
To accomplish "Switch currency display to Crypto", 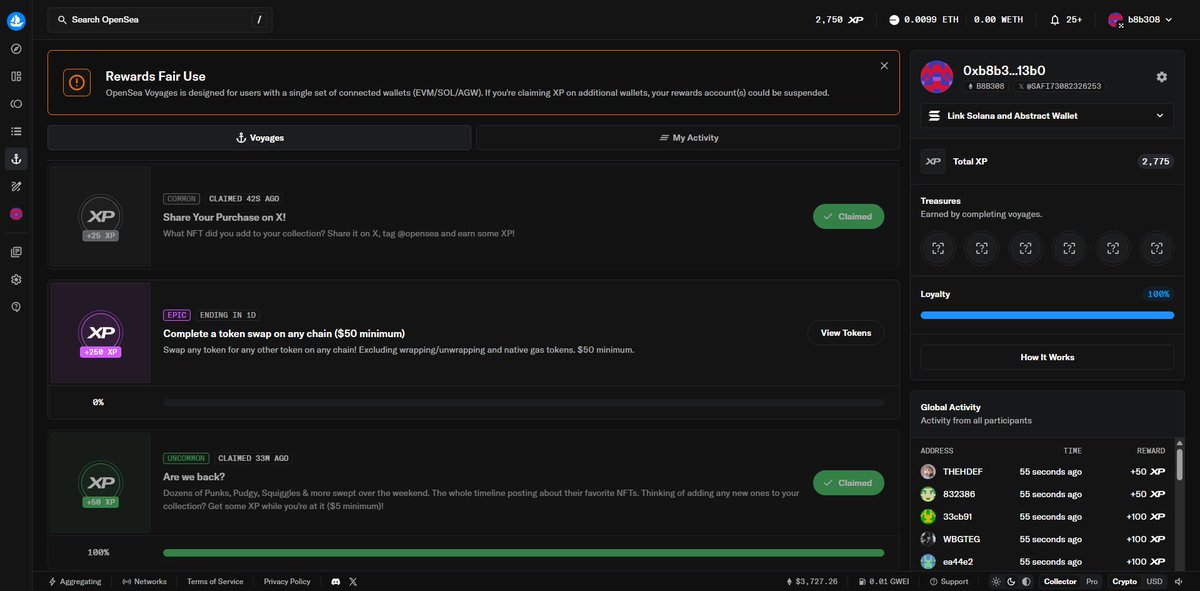I will pos(1125,581).
